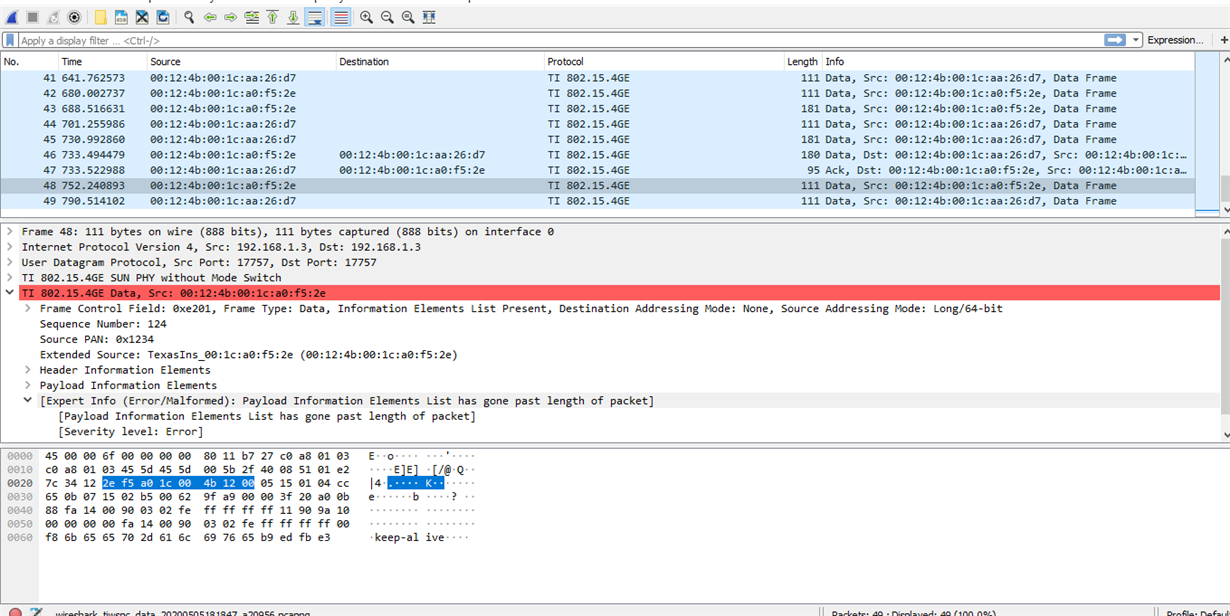Select packet 46 at time 733.494479
Image resolution: width=1230 pixels, height=616 pixels.
click(597, 155)
